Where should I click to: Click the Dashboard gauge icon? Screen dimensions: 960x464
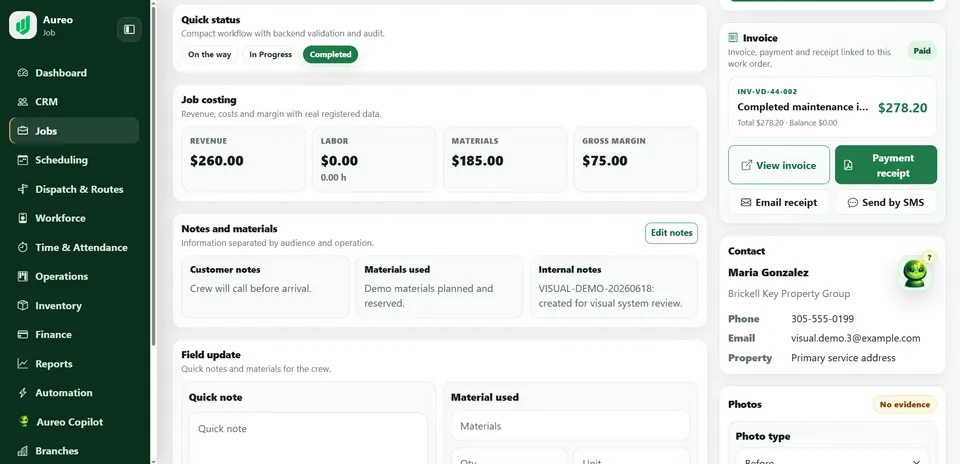(23, 73)
